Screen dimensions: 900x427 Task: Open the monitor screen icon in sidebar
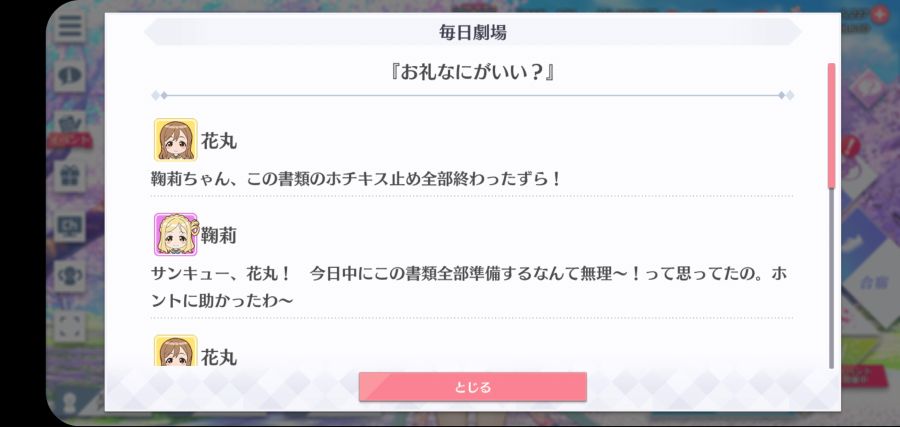(70, 226)
